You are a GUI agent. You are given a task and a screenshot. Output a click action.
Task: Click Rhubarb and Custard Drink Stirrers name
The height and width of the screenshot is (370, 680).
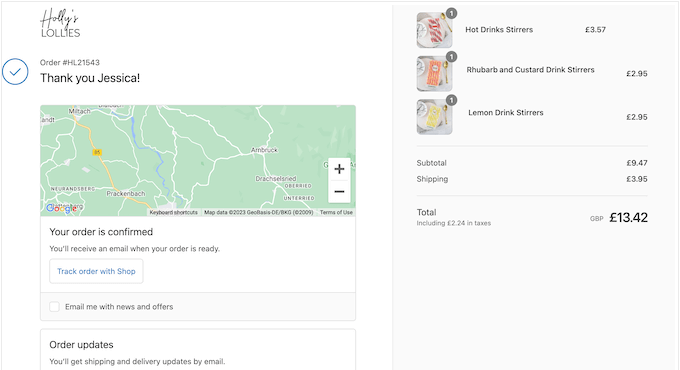(x=530, y=70)
